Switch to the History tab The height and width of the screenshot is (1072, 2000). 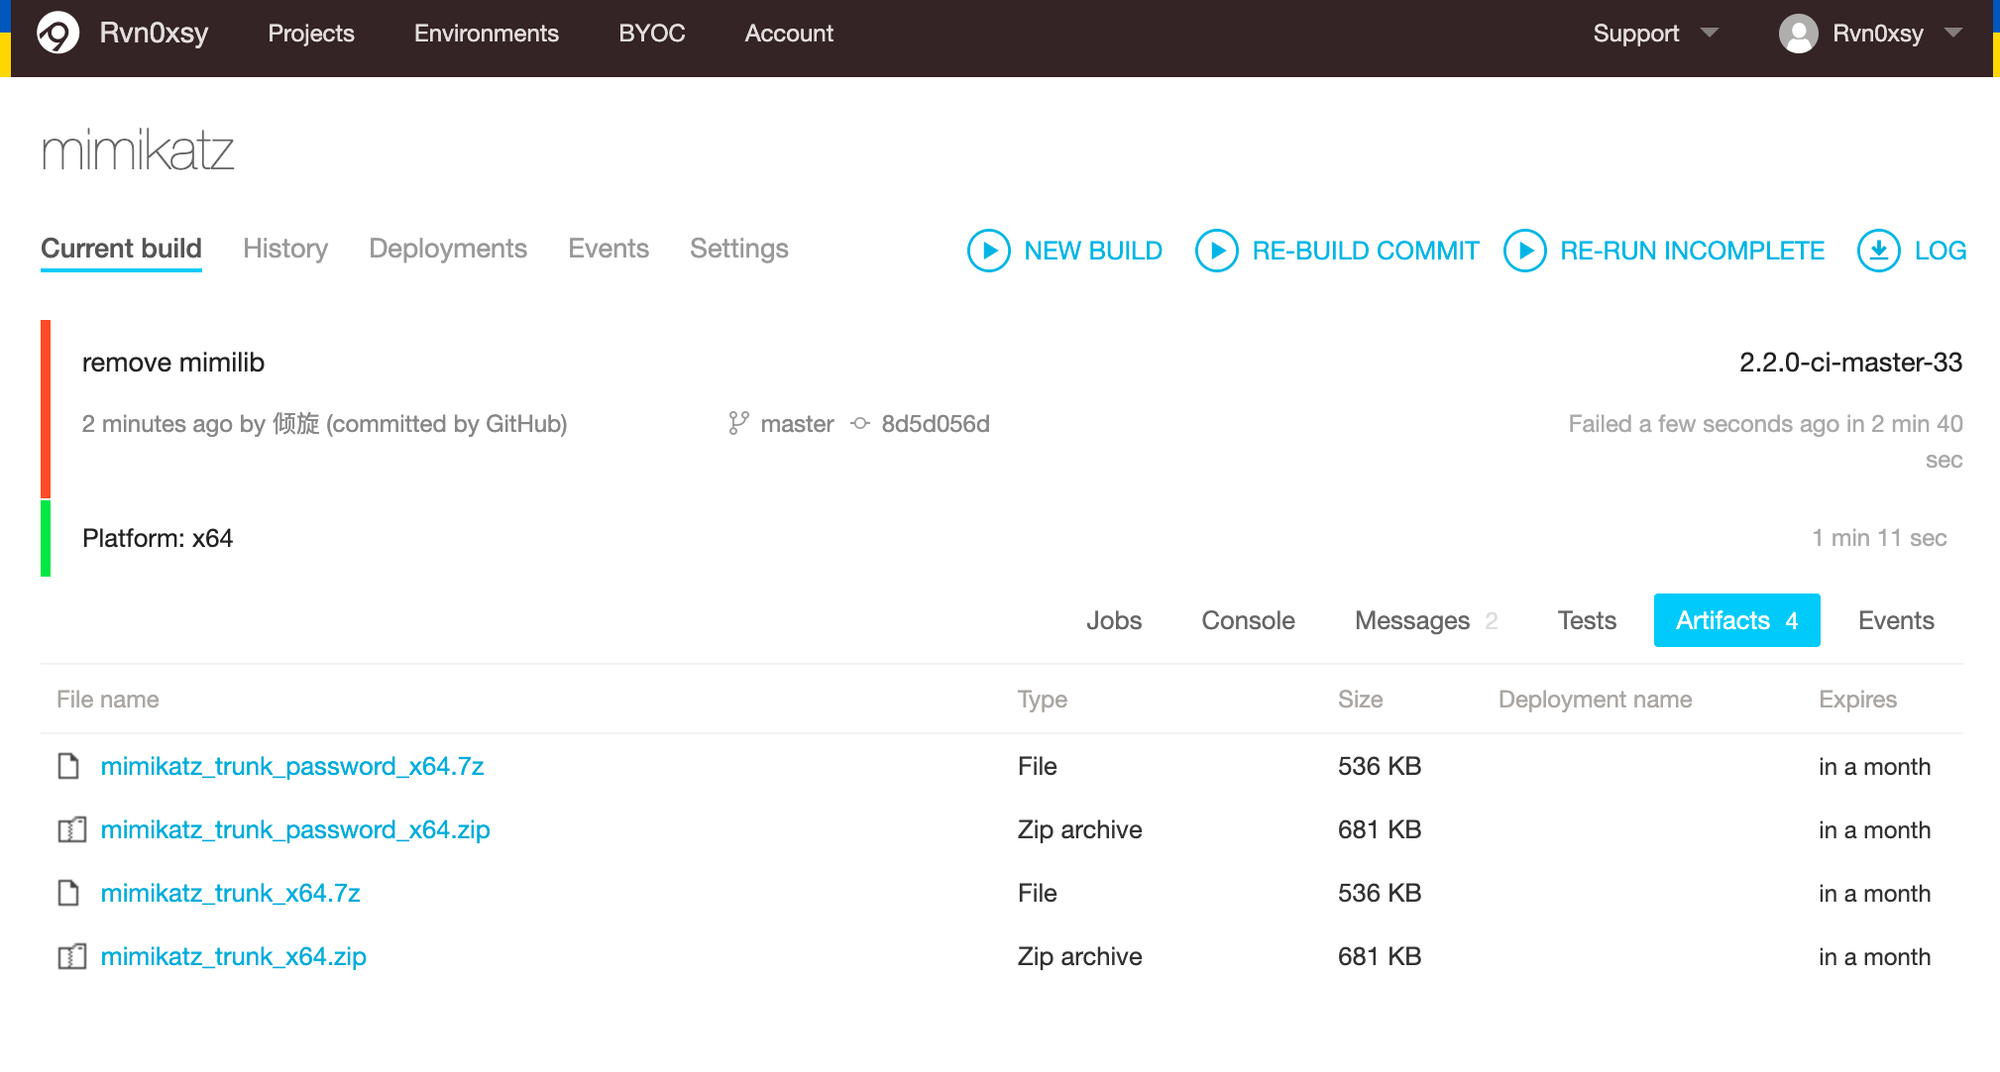click(x=285, y=248)
